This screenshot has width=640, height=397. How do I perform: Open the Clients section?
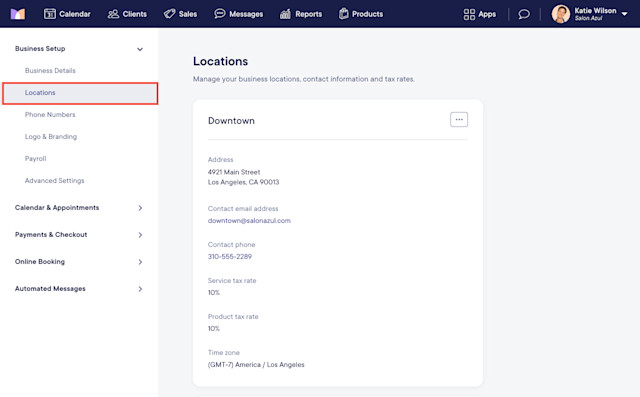click(x=127, y=14)
